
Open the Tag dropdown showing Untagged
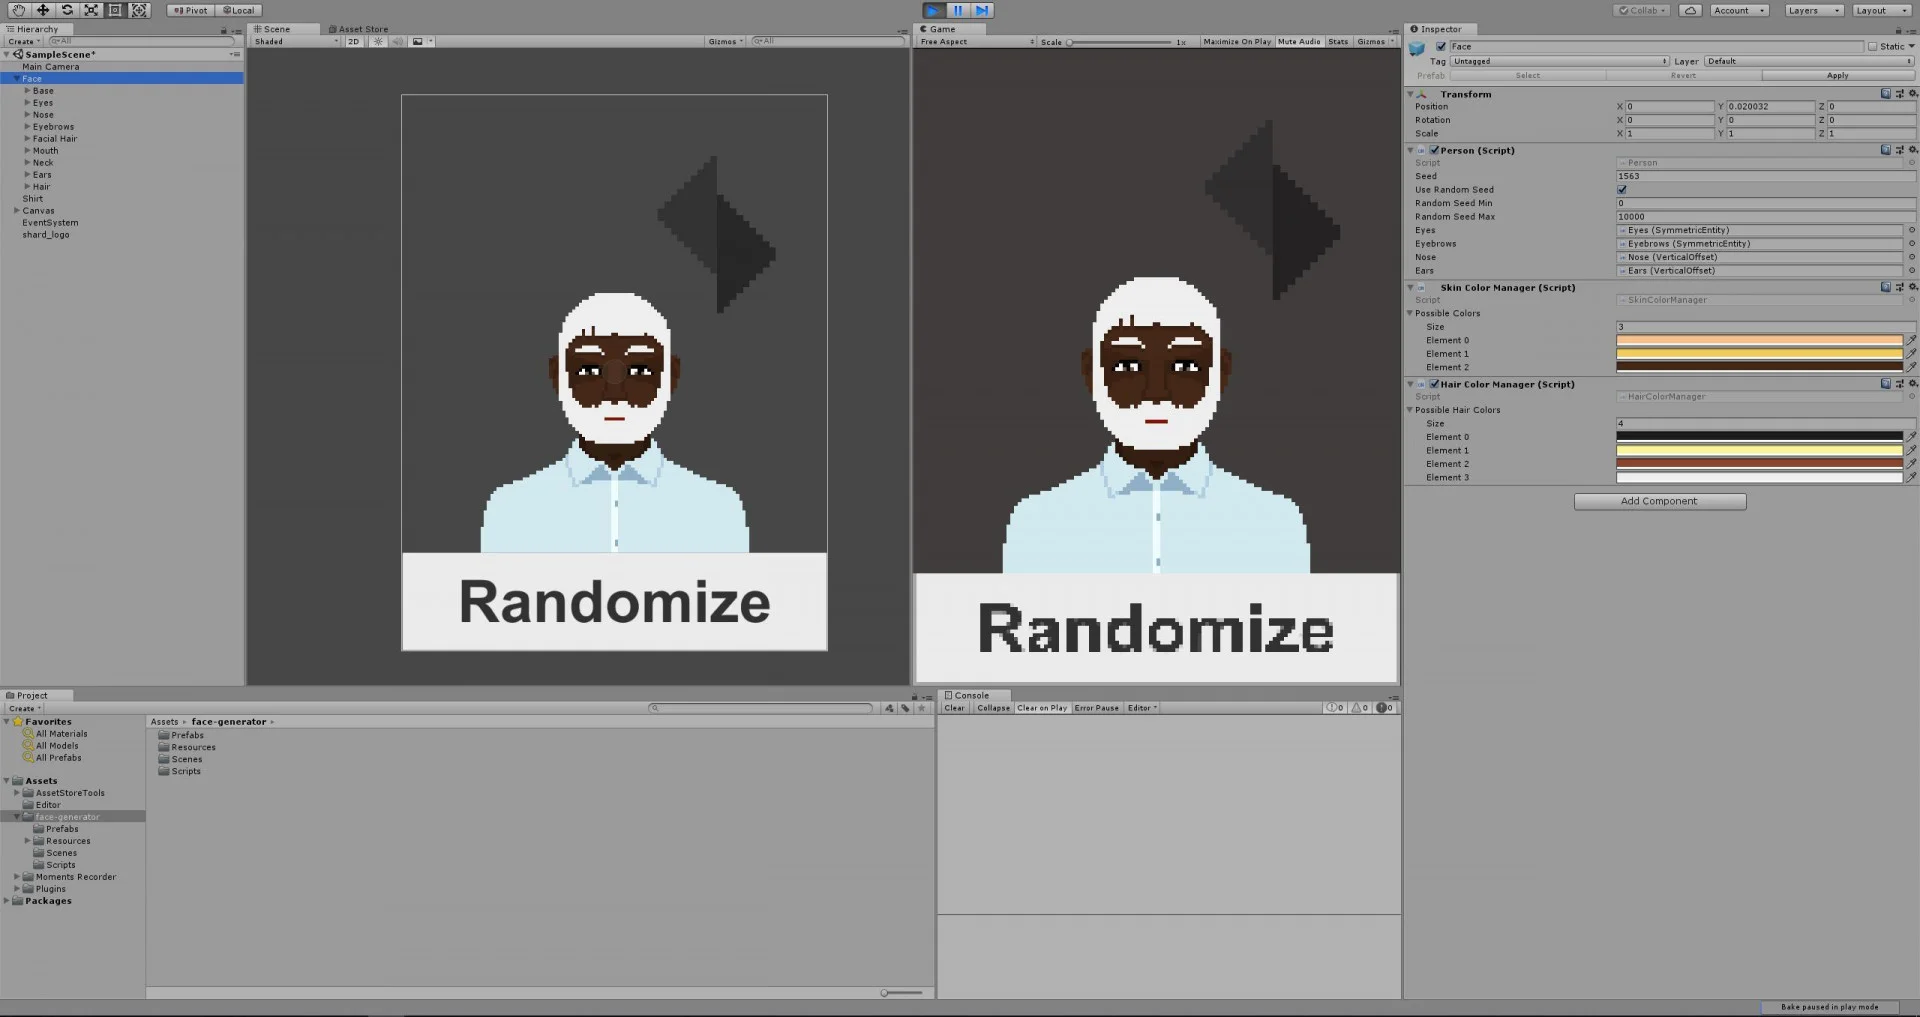coord(1559,61)
